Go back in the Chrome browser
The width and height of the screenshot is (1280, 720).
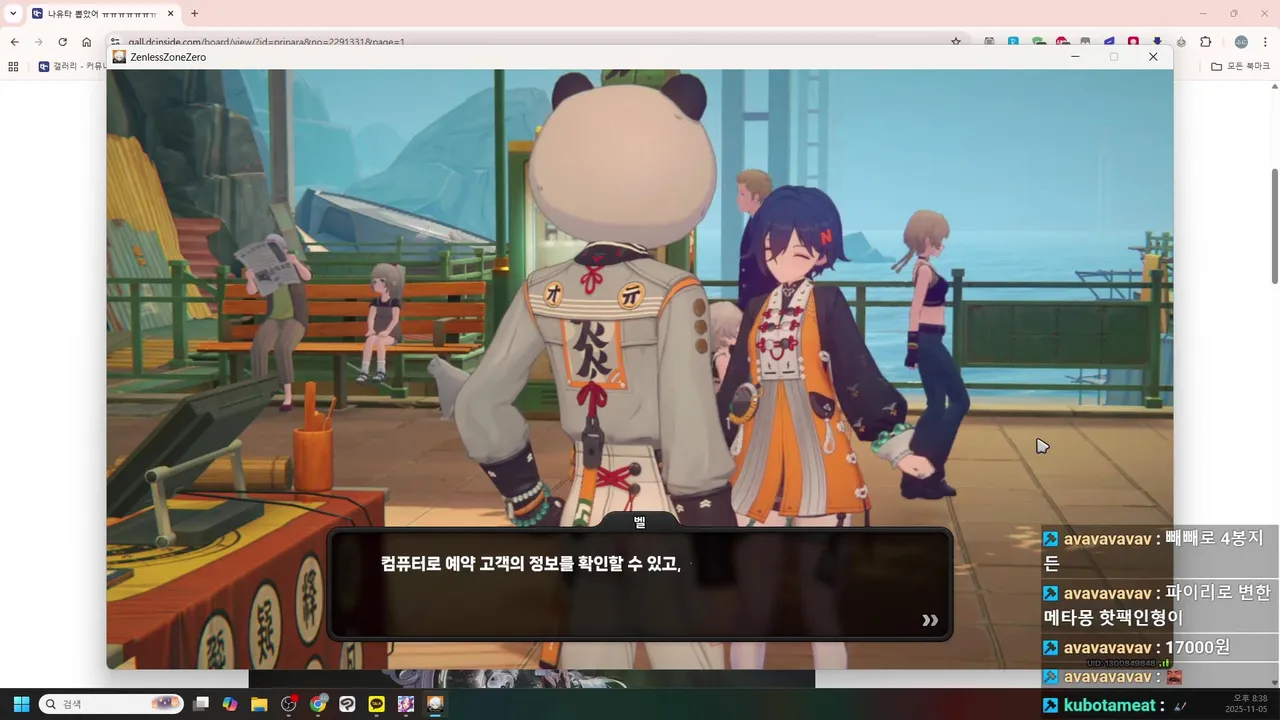15,42
